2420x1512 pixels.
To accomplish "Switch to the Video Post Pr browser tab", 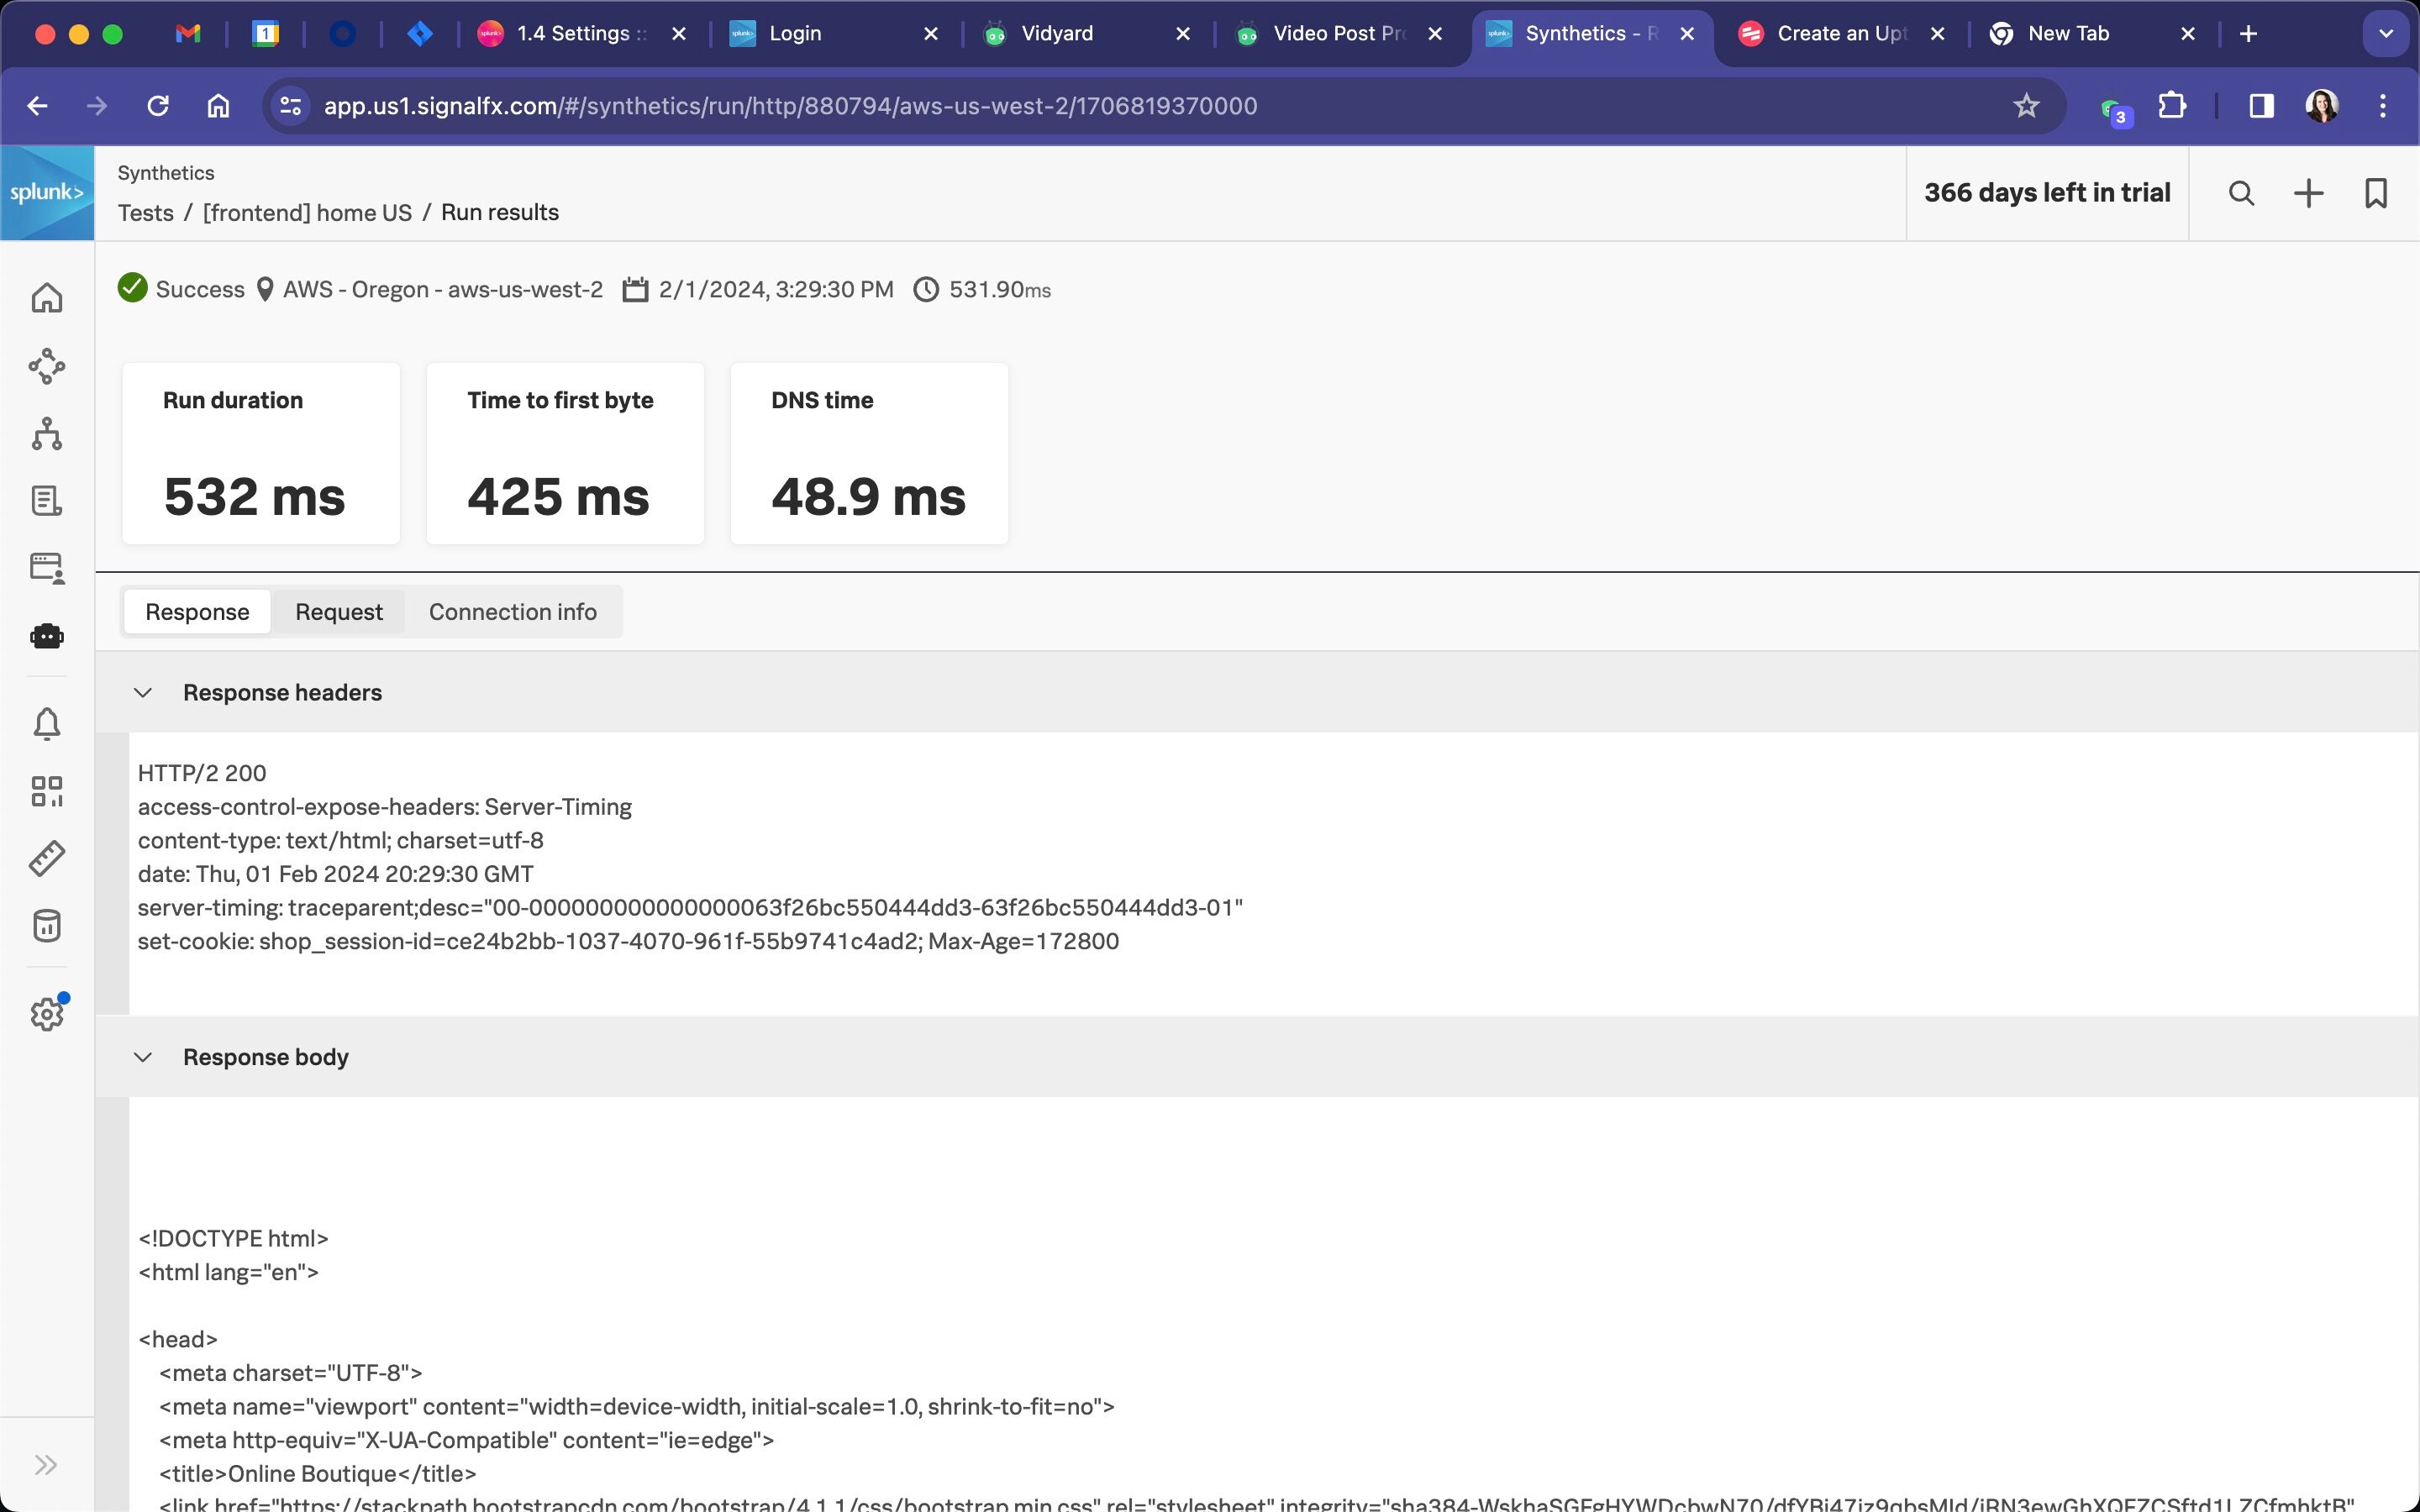I will point(1338,34).
